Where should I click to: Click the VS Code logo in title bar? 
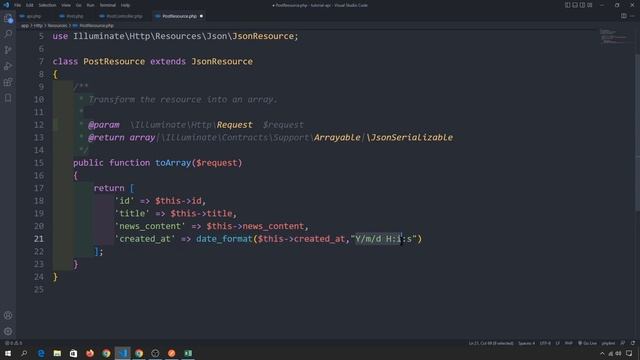tap(6, 5)
